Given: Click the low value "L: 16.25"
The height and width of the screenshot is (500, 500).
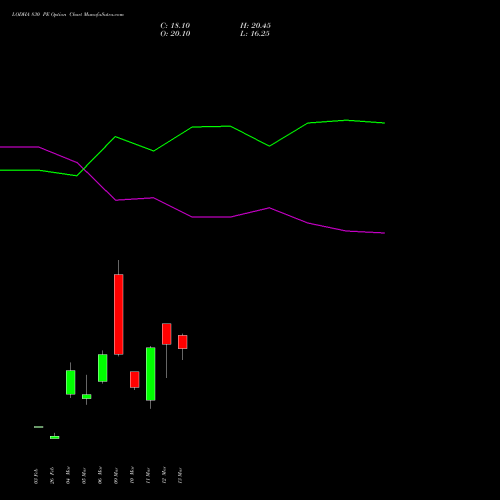Looking at the screenshot, I should click(x=255, y=34).
